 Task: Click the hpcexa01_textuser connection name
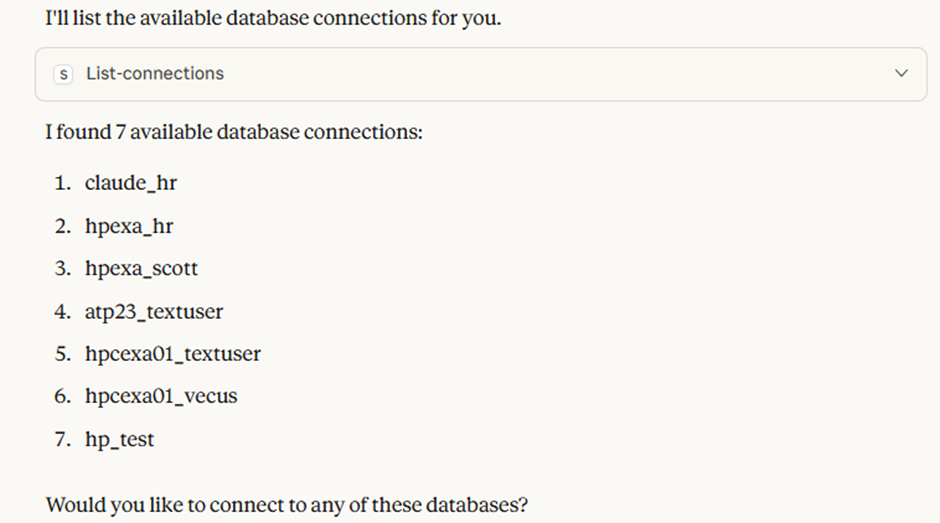[172, 354]
